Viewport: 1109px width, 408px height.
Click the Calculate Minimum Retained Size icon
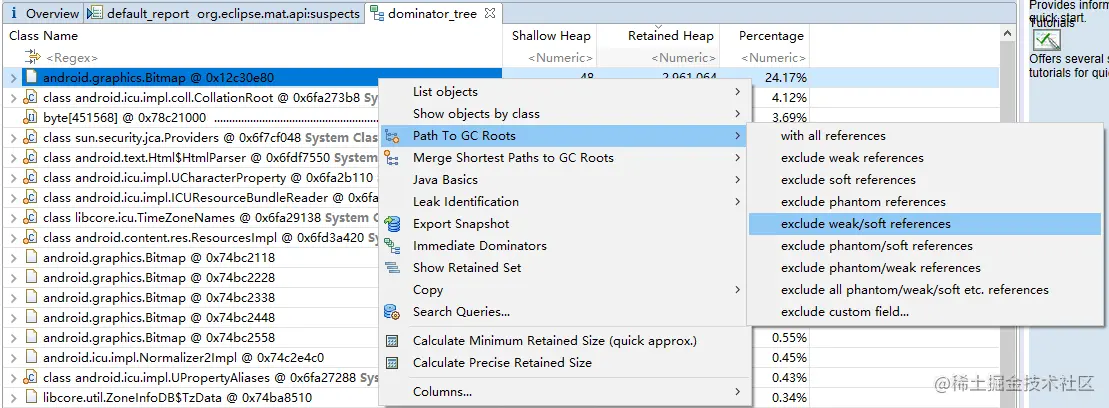[x=393, y=341]
